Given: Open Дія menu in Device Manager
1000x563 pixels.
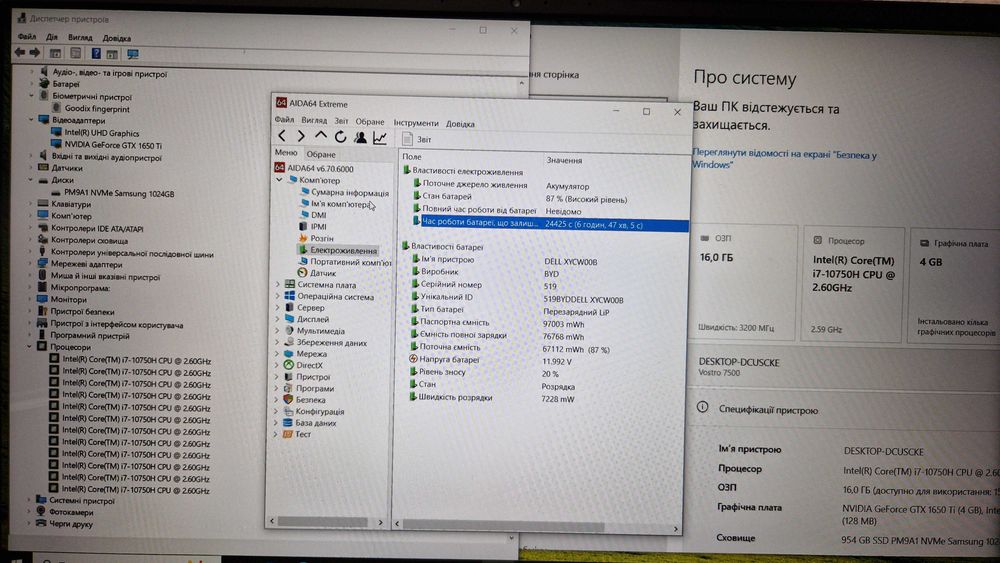Looking at the screenshot, I should [52, 37].
